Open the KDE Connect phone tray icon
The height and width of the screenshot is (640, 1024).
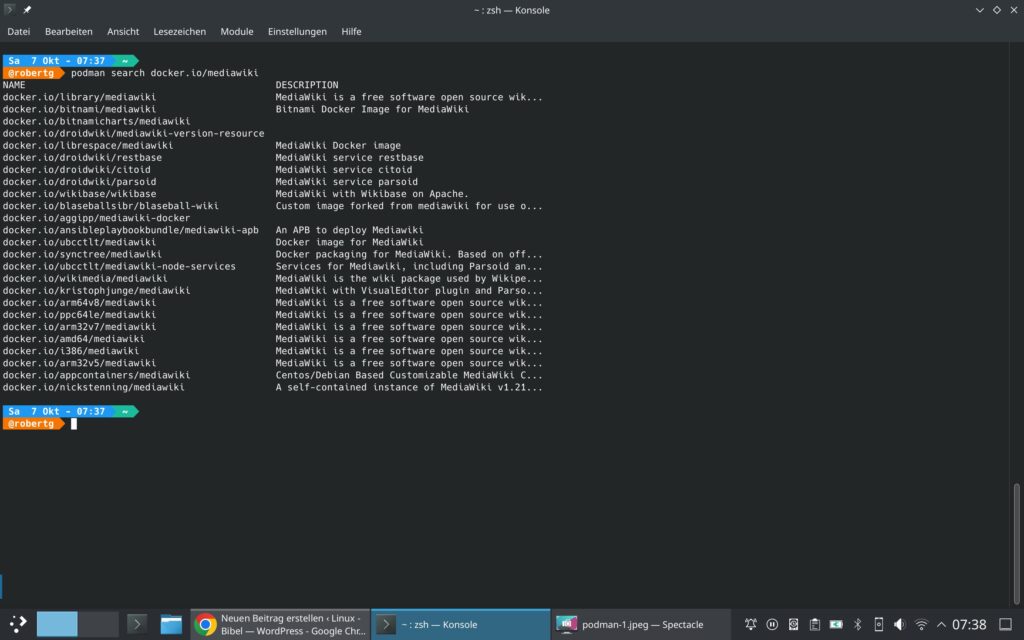[878, 624]
